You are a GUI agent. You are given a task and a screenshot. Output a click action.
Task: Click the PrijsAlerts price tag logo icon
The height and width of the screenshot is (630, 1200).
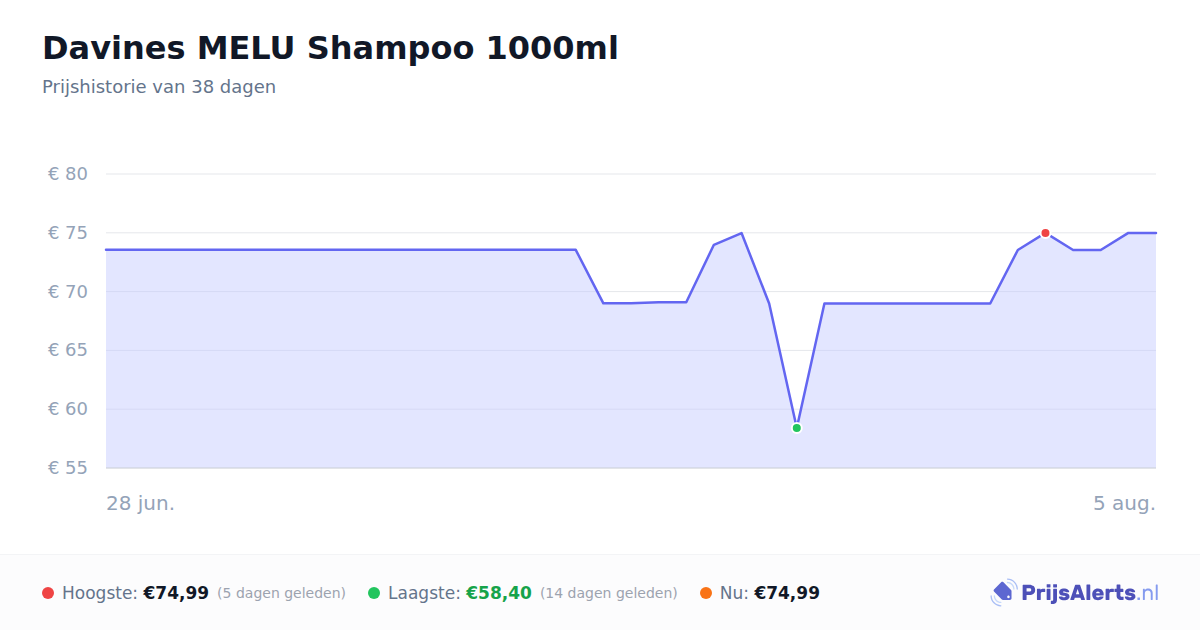click(x=1003, y=593)
